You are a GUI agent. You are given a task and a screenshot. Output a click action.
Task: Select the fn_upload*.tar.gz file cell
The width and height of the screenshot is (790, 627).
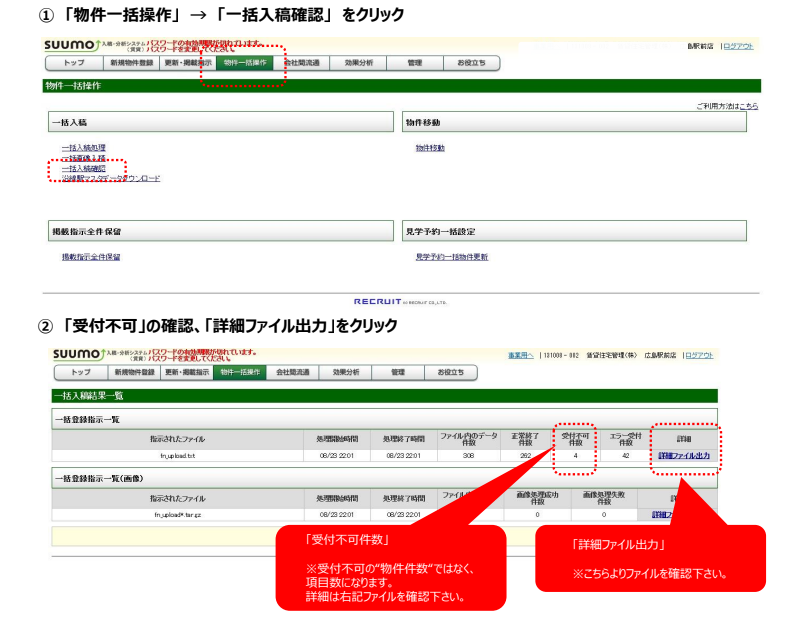(x=177, y=515)
